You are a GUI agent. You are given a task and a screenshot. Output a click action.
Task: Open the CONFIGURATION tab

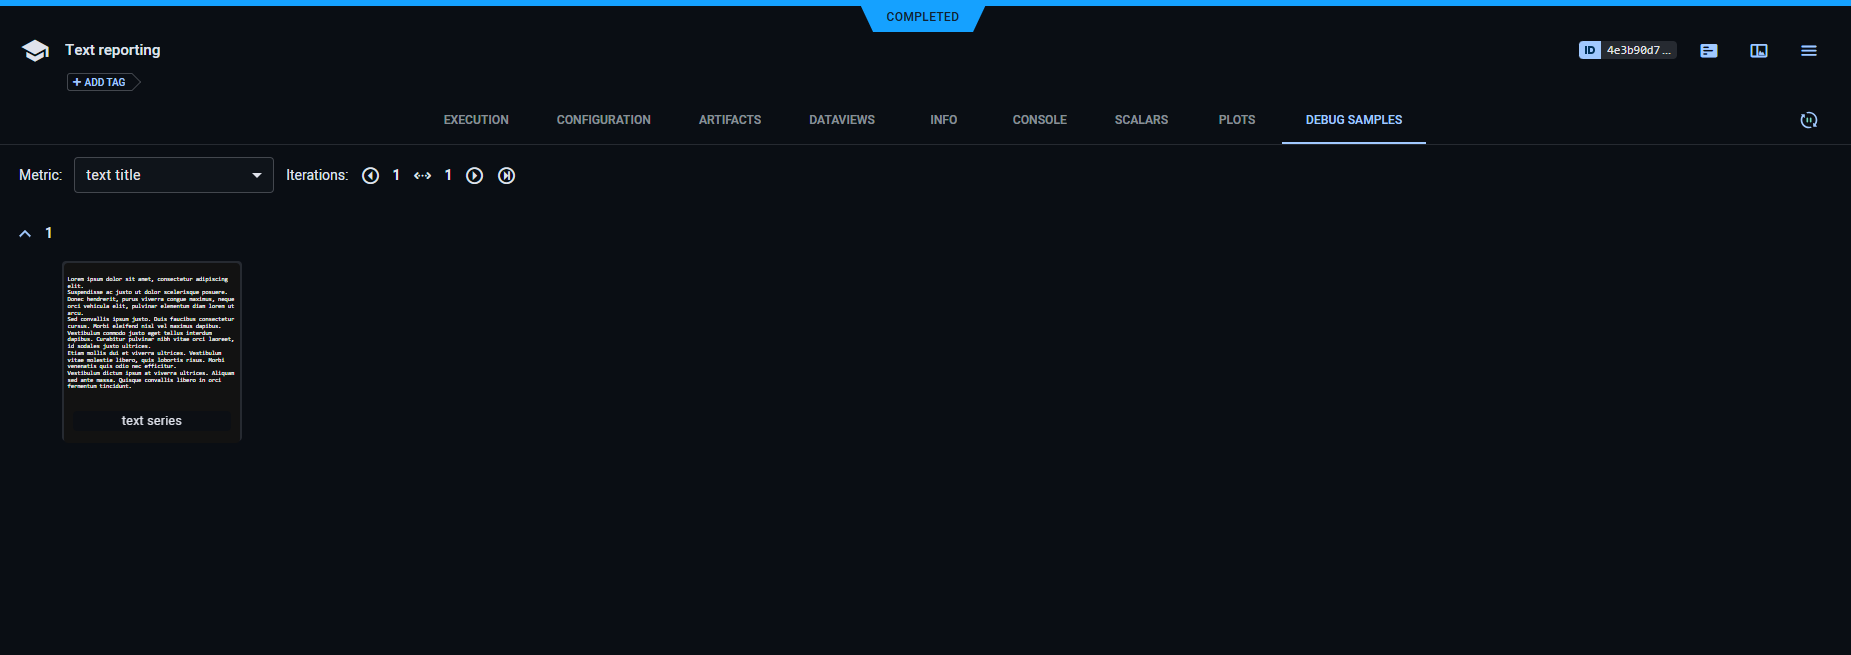(603, 120)
